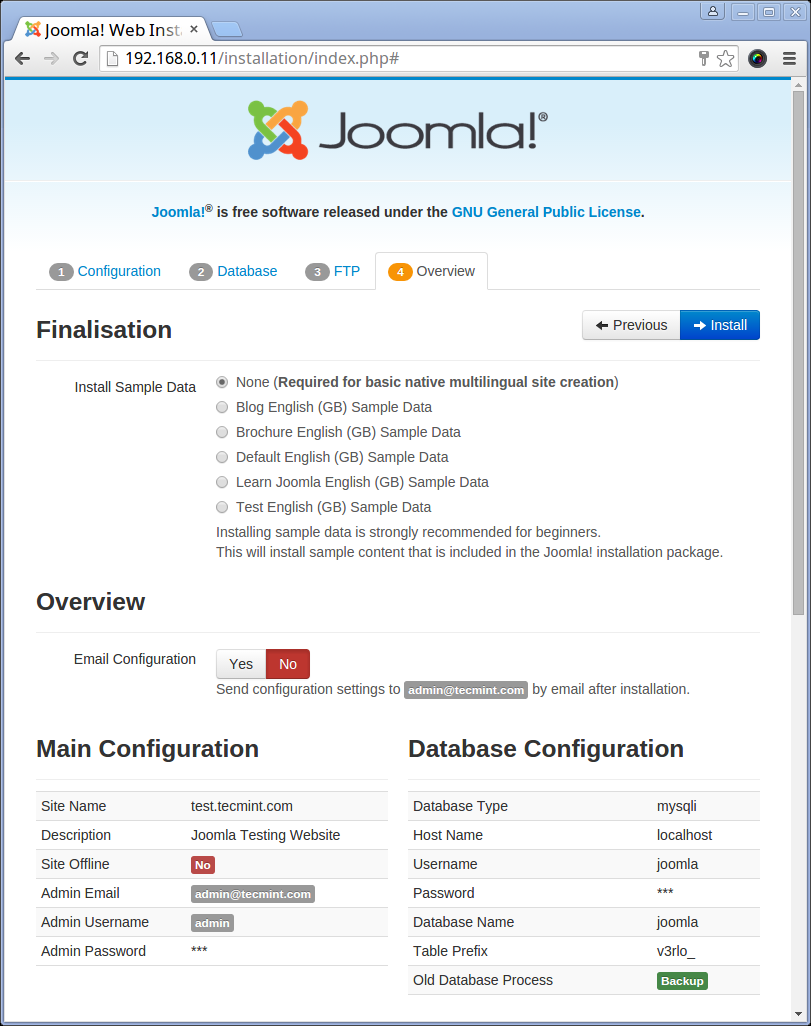Click the Previous button
This screenshot has width=811, height=1026.
point(631,325)
